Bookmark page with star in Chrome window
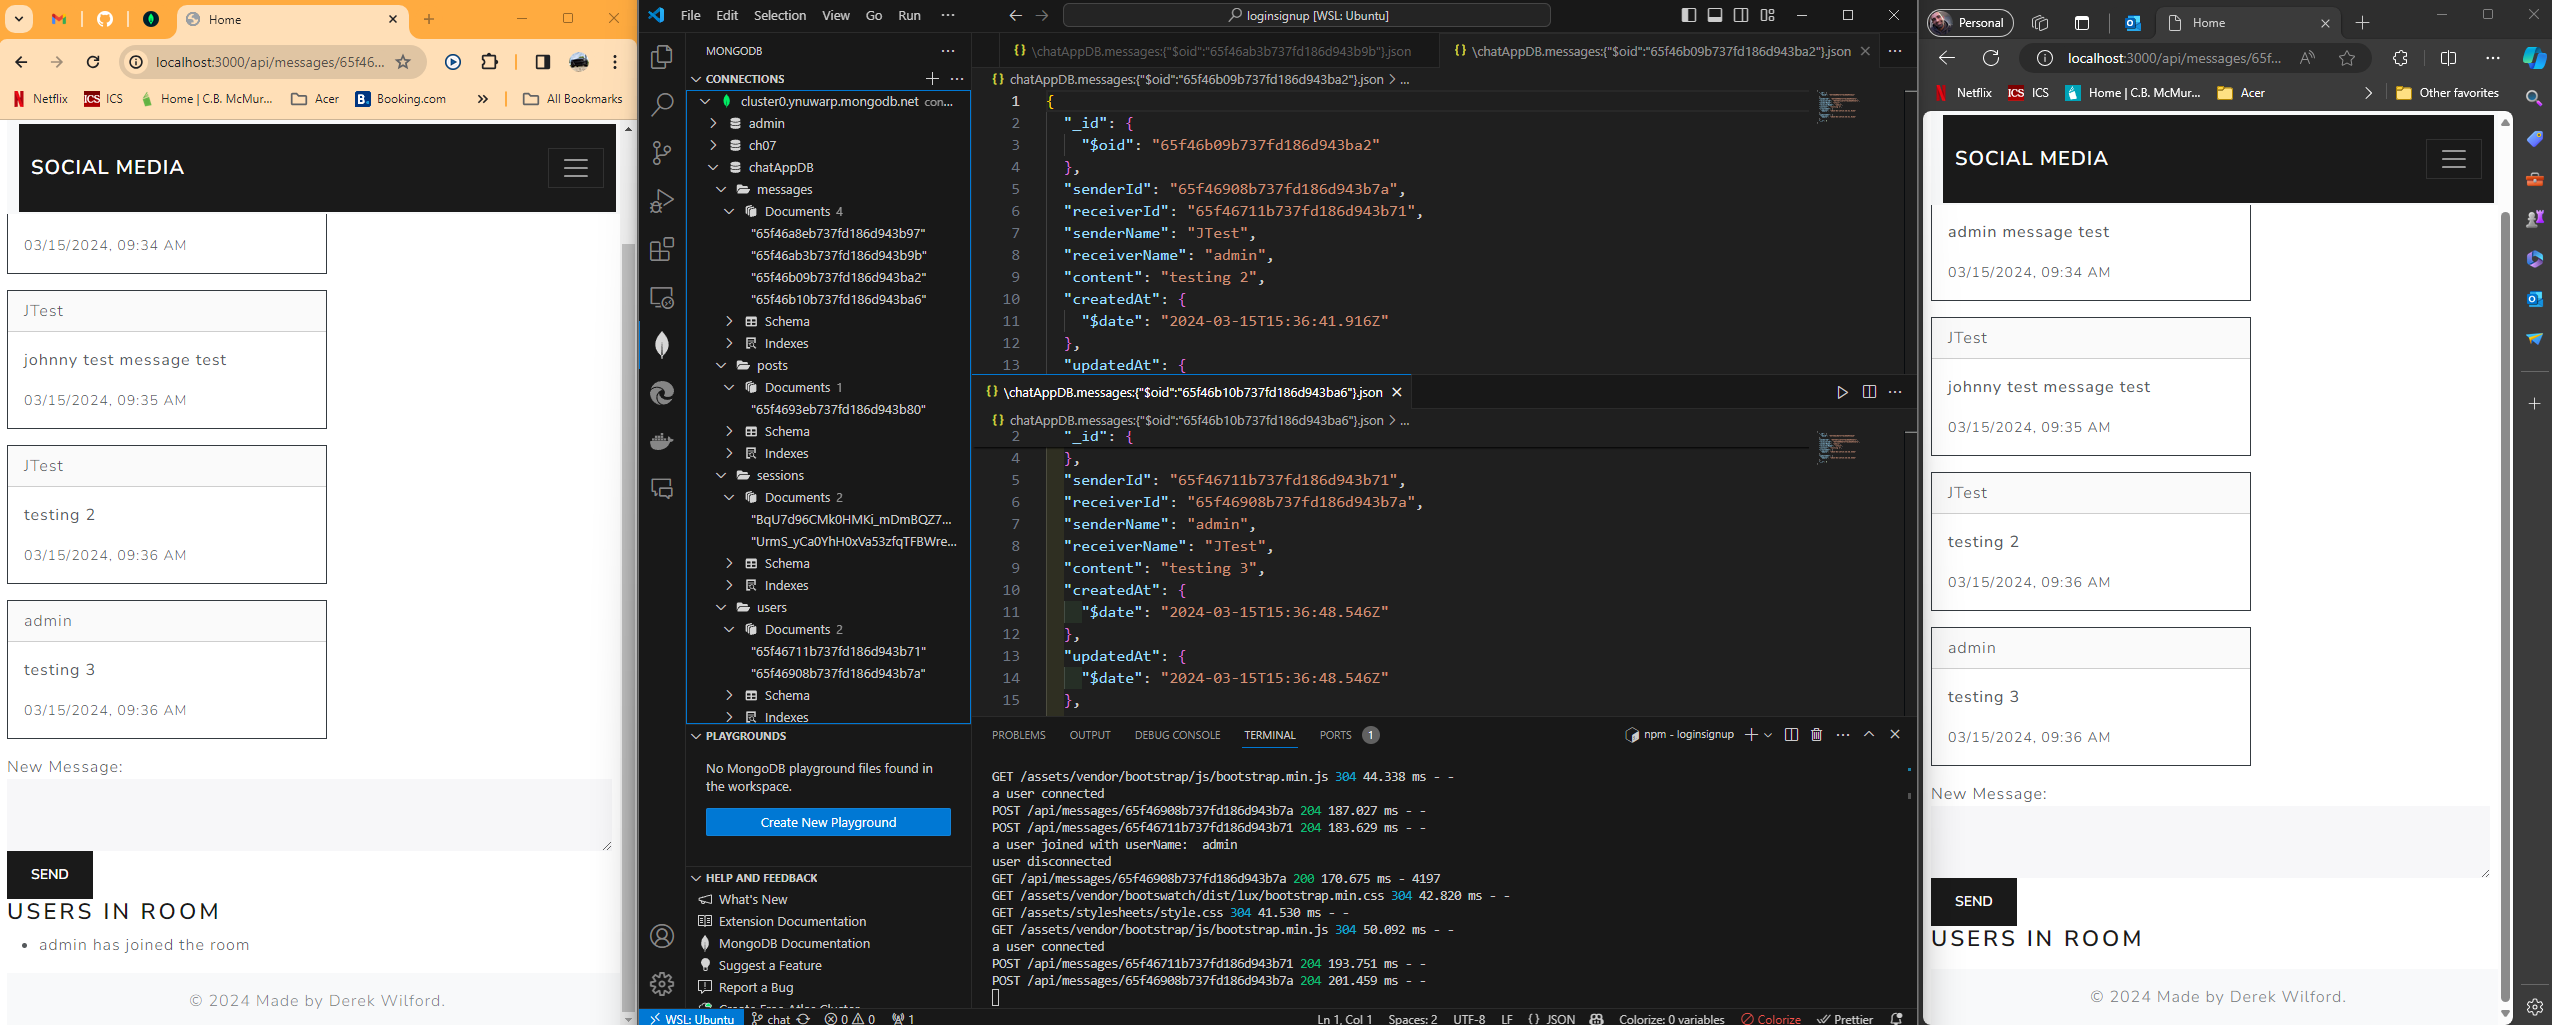 coord(403,62)
